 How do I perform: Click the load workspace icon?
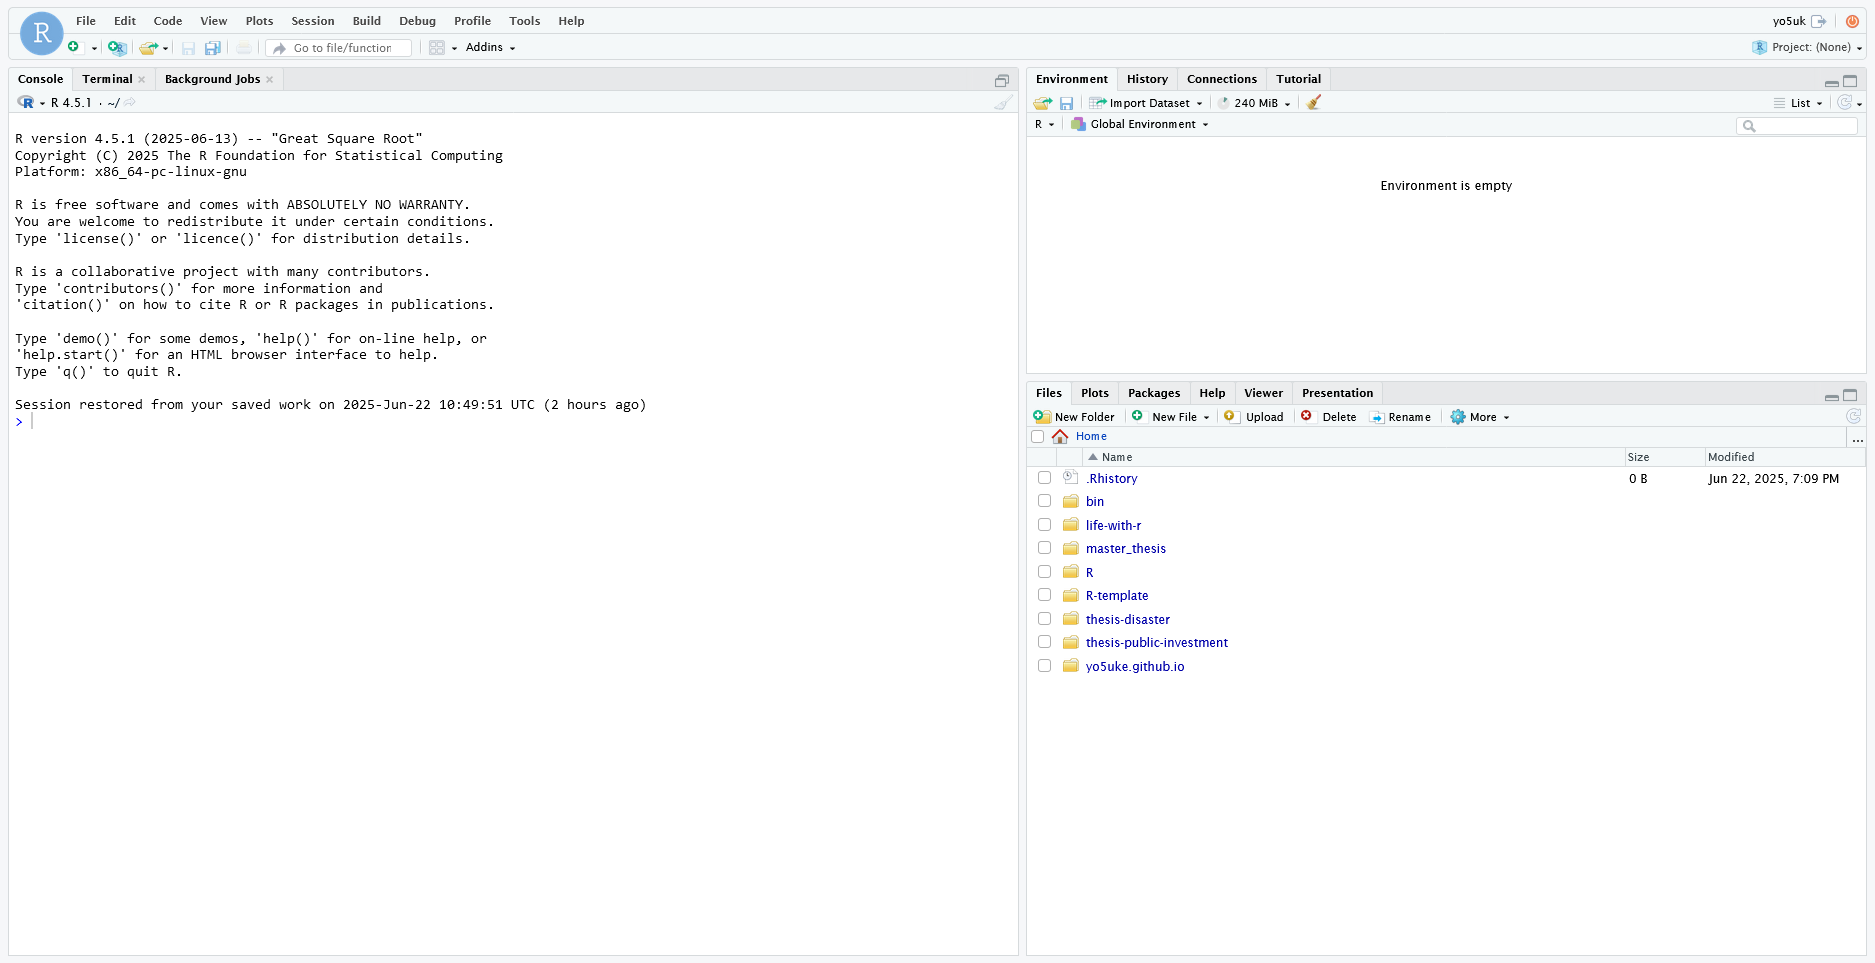click(x=1042, y=103)
